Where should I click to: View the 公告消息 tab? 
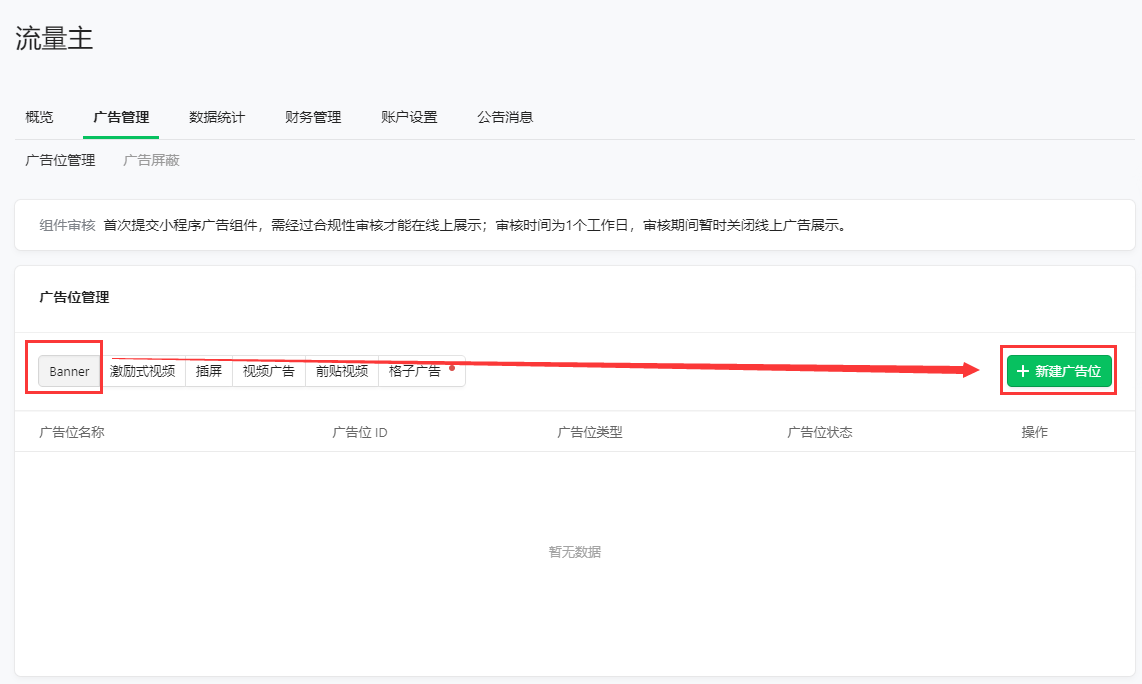[505, 117]
